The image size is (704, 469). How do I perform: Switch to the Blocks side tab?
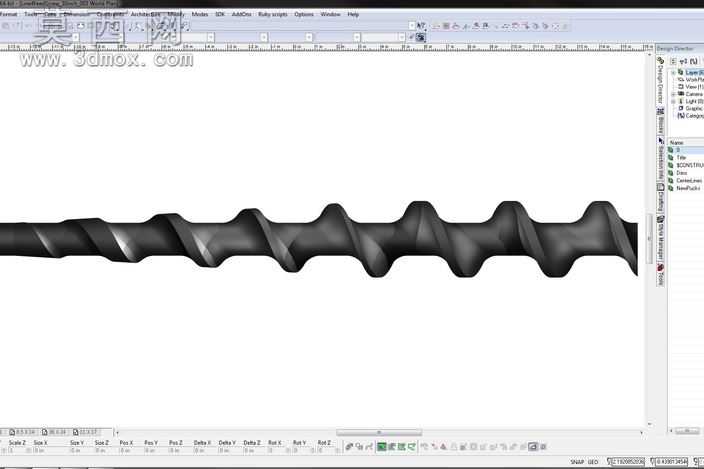click(660, 121)
